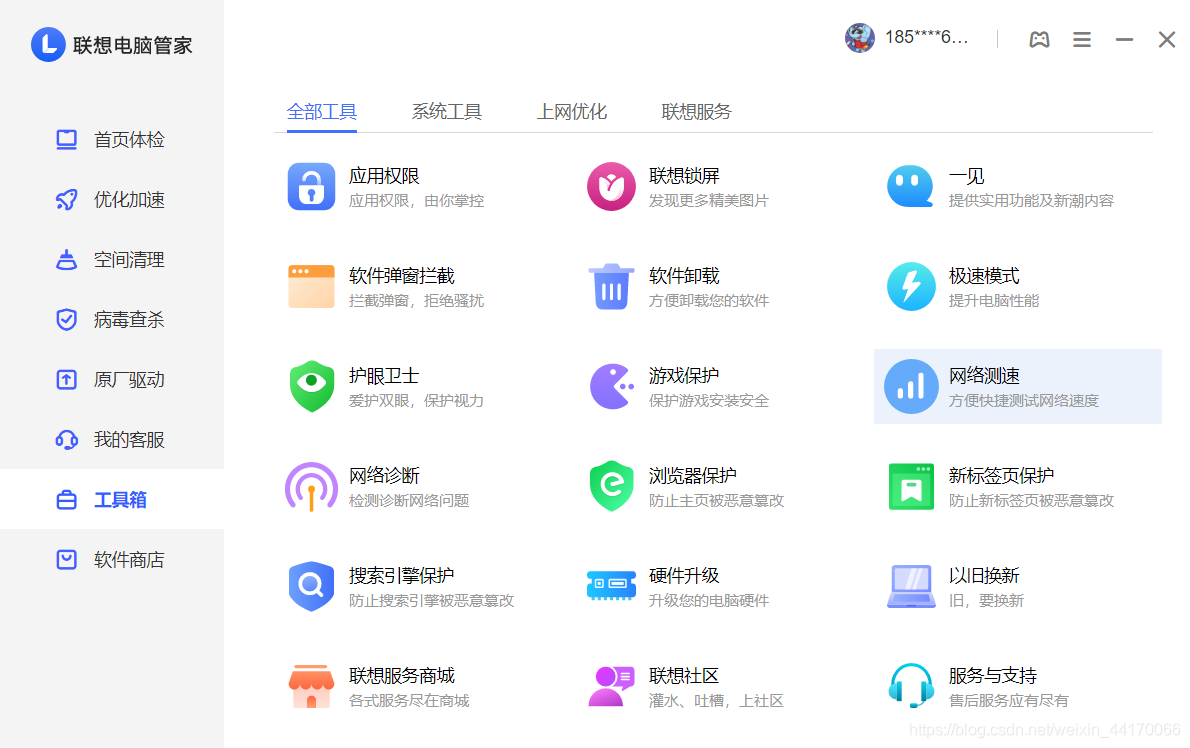Screen dimensions: 1190x748
Task: Click the 以旧换新 laptop icon
Action: (x=911, y=586)
